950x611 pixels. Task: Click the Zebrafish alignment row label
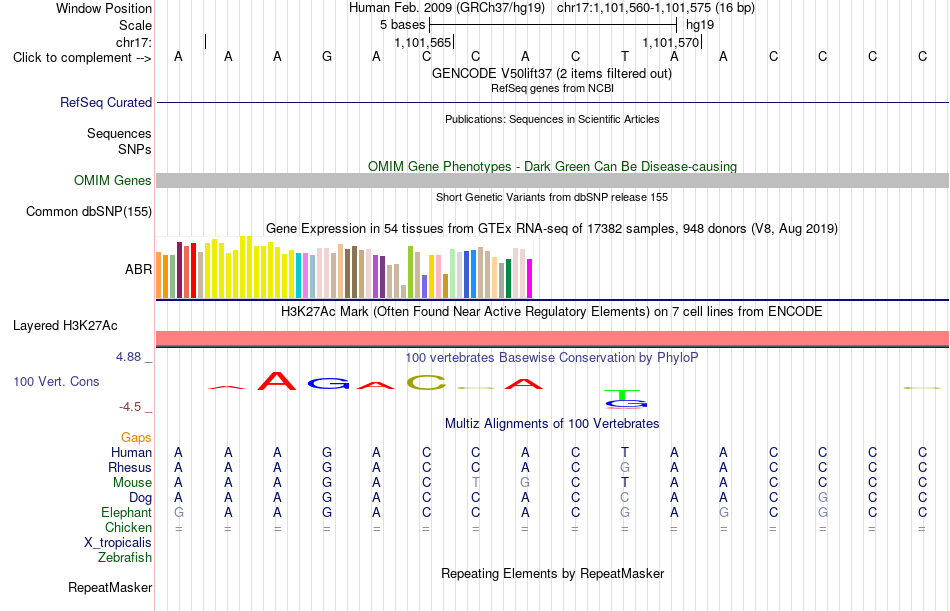click(125, 558)
